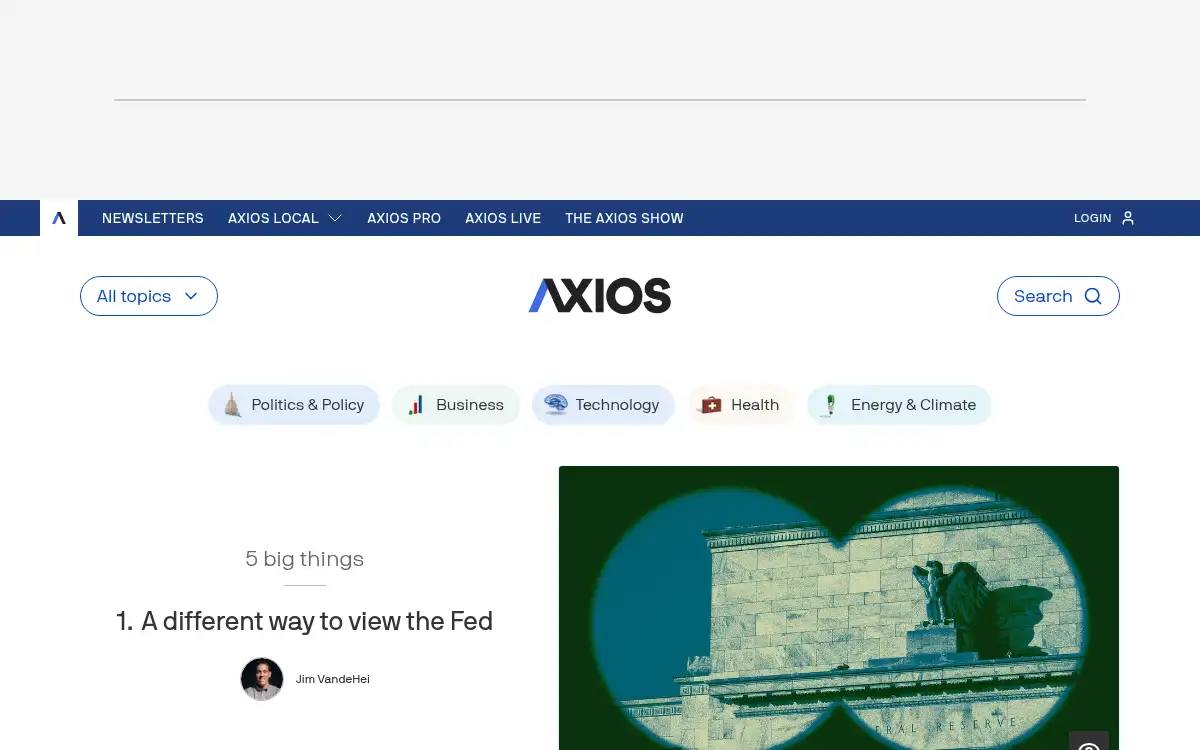Click the bar chart Business icon

point(417,405)
